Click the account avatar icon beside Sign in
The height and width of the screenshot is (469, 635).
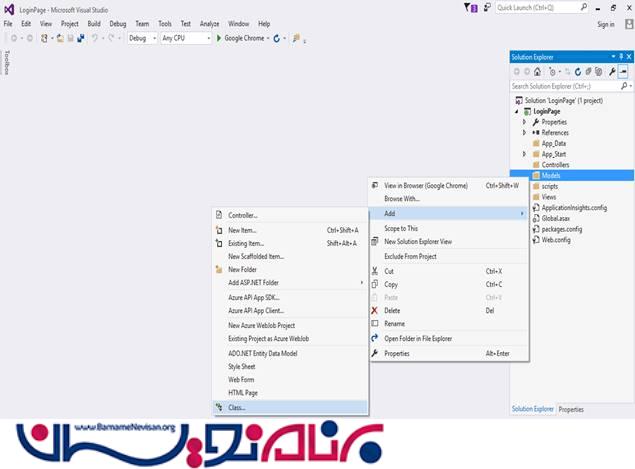click(629, 24)
